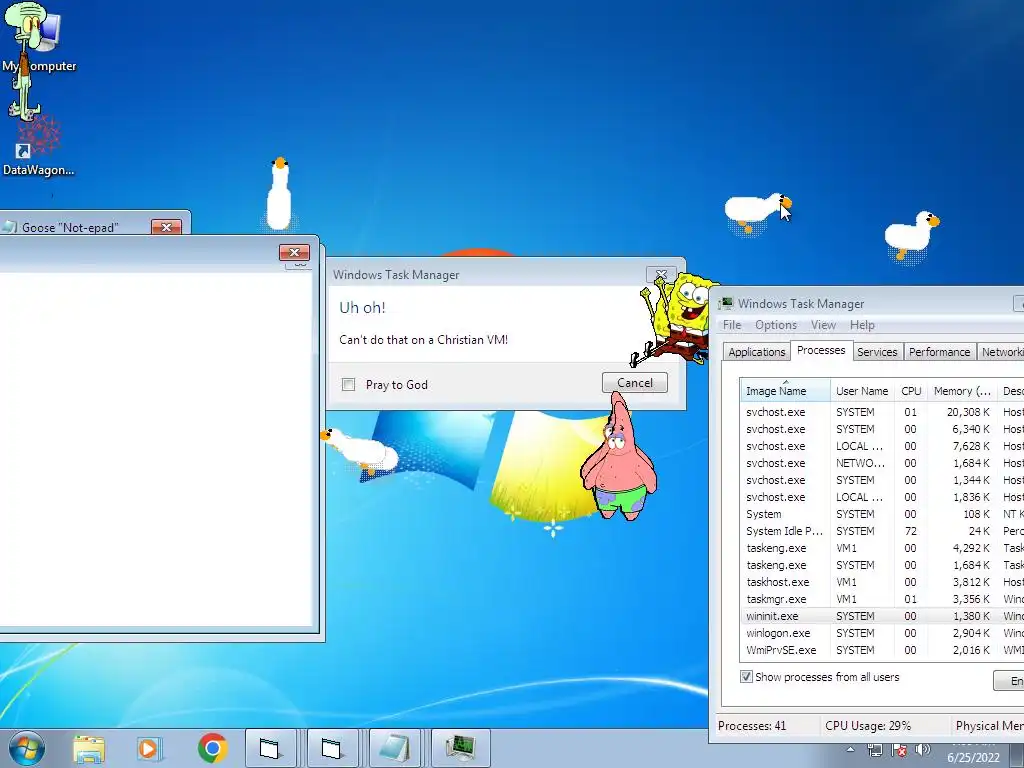This screenshot has height=768, width=1024.
Task: Switch to the Performance tab
Action: point(939,352)
